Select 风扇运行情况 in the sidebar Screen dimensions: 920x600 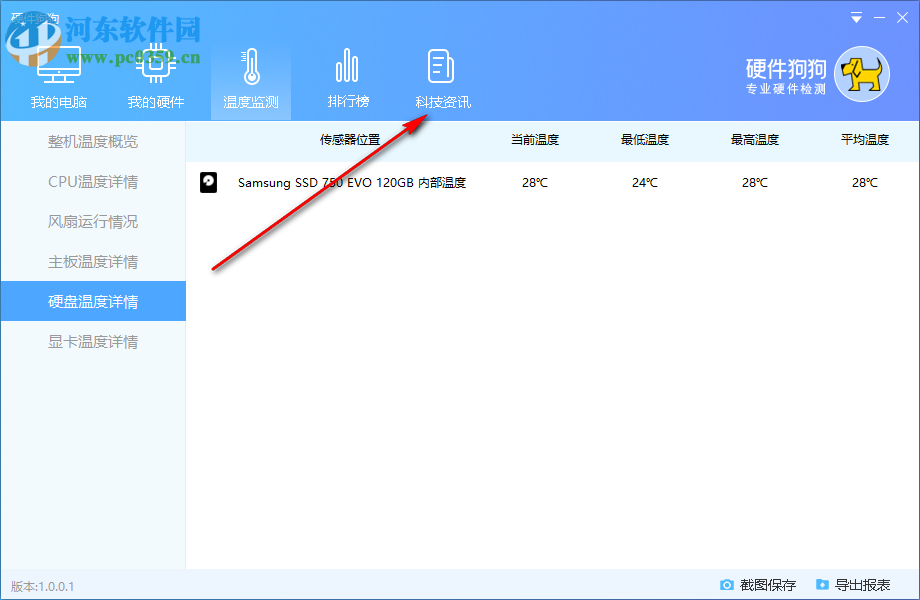(92, 221)
